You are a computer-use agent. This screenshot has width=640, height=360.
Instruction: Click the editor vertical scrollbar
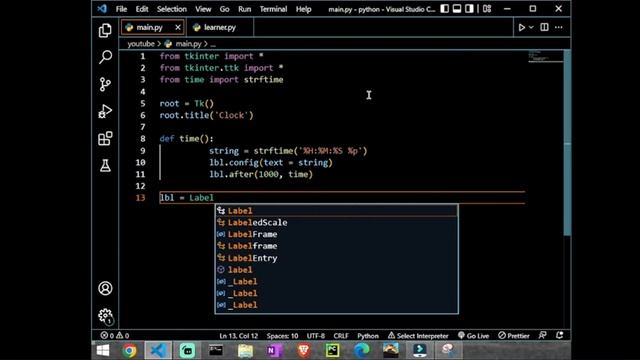point(567,143)
